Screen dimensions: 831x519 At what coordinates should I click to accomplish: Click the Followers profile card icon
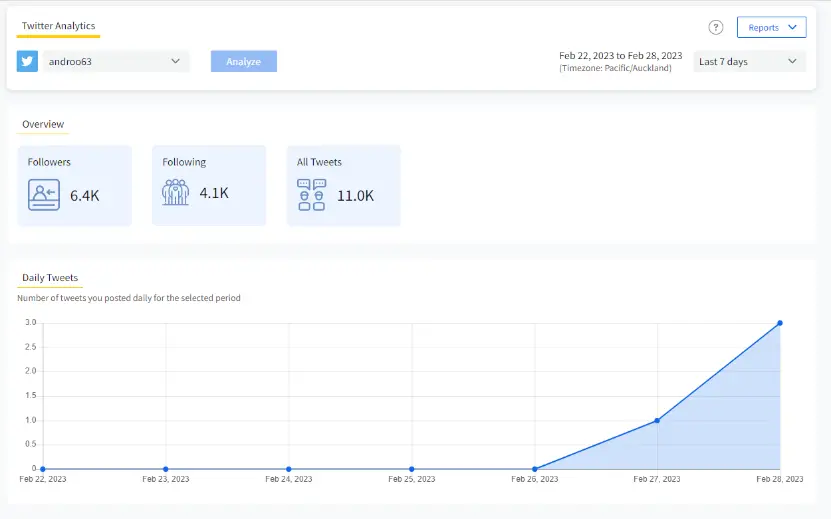(44, 194)
